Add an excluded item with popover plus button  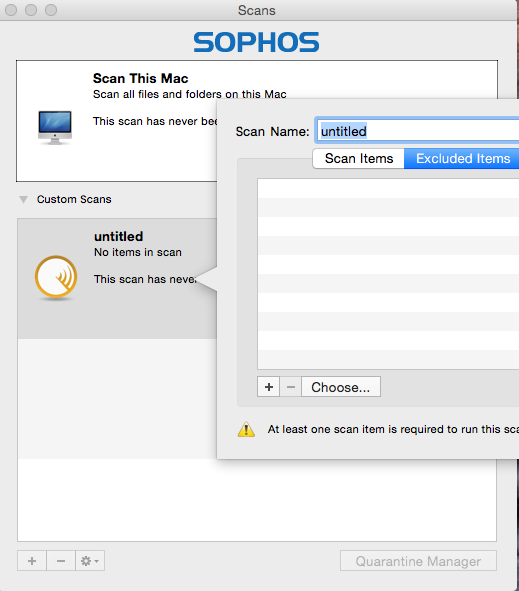coord(268,387)
